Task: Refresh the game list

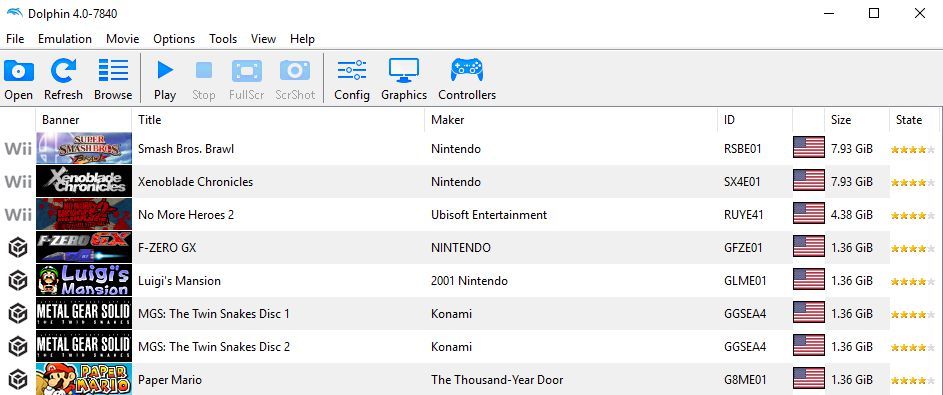Action: click(63, 70)
